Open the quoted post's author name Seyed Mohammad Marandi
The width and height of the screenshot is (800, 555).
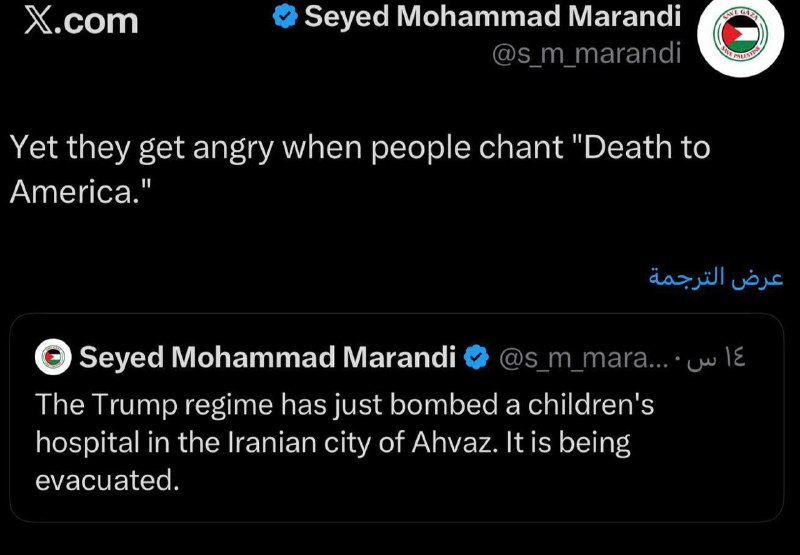tap(267, 357)
